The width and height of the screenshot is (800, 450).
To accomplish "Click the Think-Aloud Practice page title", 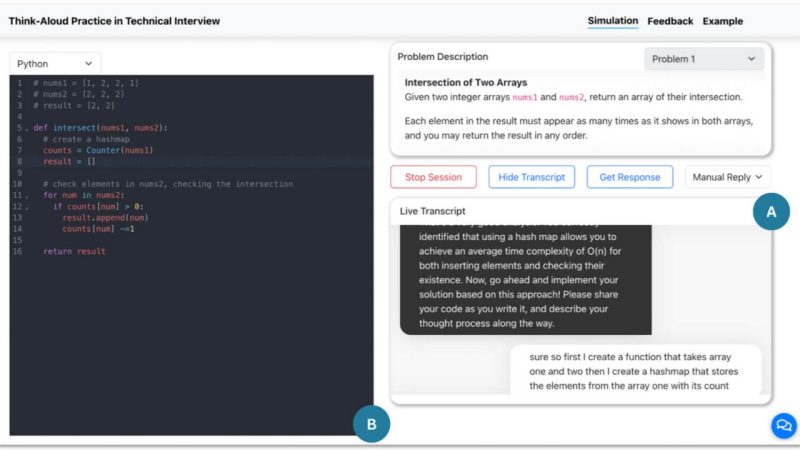I will (114, 21).
